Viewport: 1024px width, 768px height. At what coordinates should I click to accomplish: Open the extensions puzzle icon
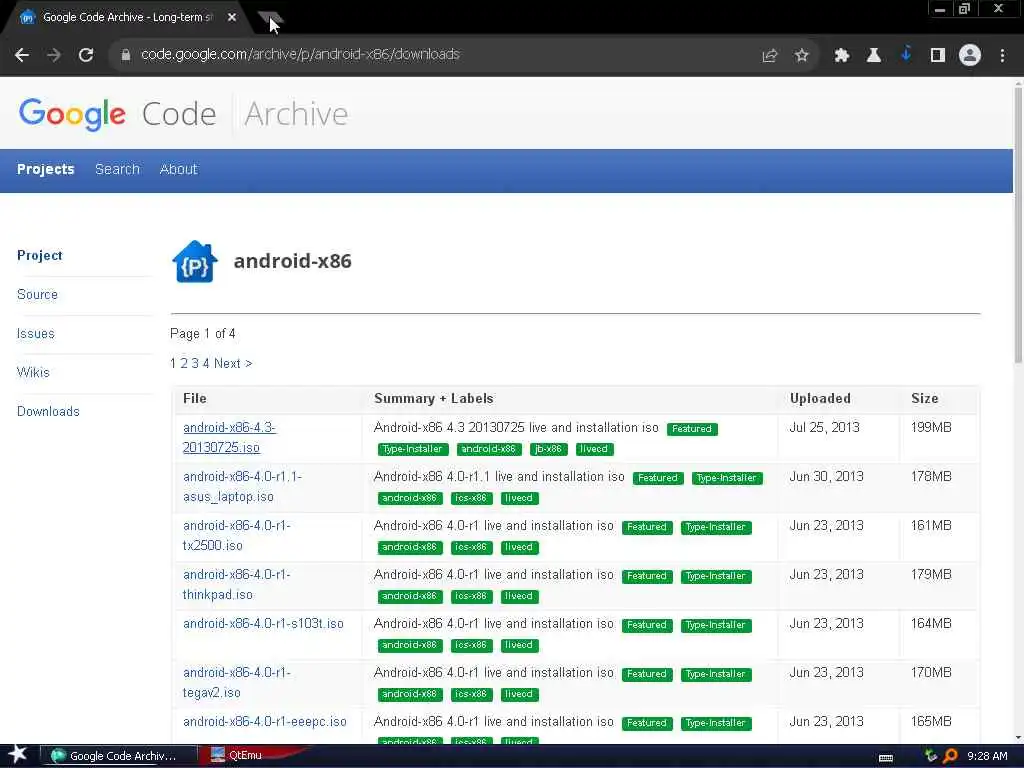842,56
